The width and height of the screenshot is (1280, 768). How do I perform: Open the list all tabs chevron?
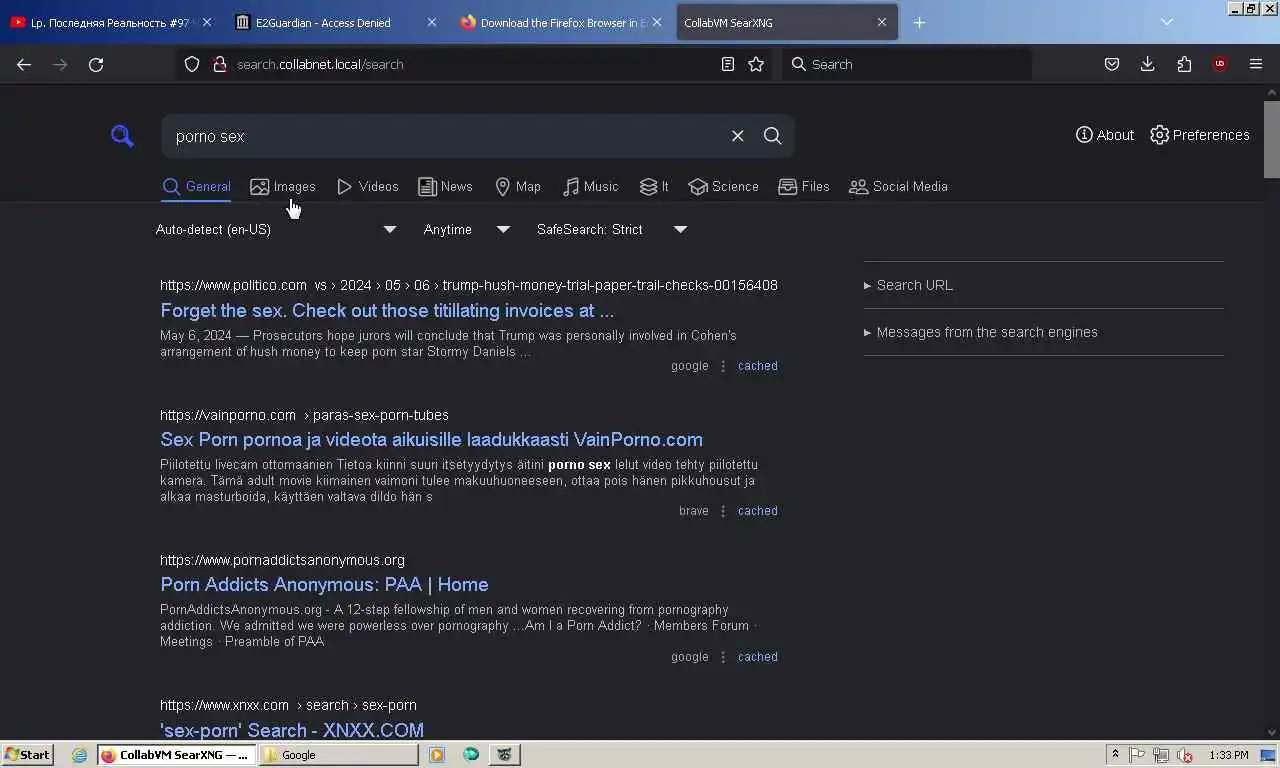click(x=1166, y=22)
